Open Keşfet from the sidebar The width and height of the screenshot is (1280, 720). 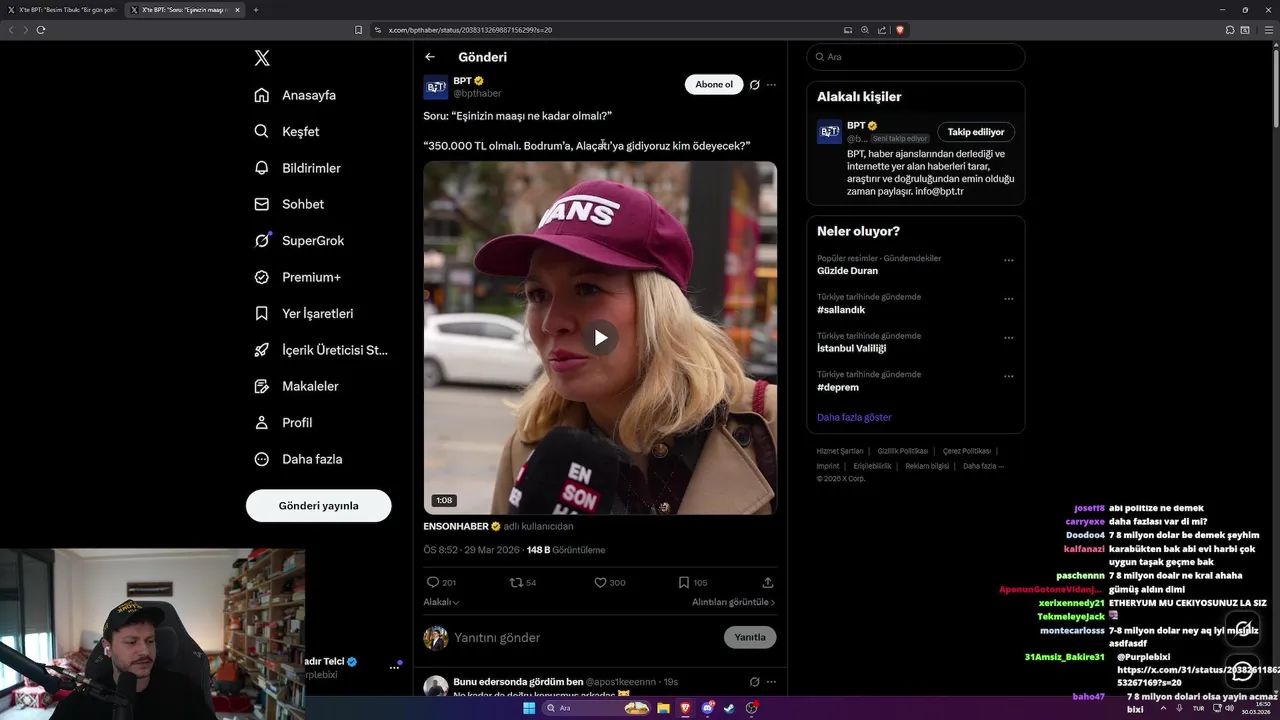[x=287, y=131]
